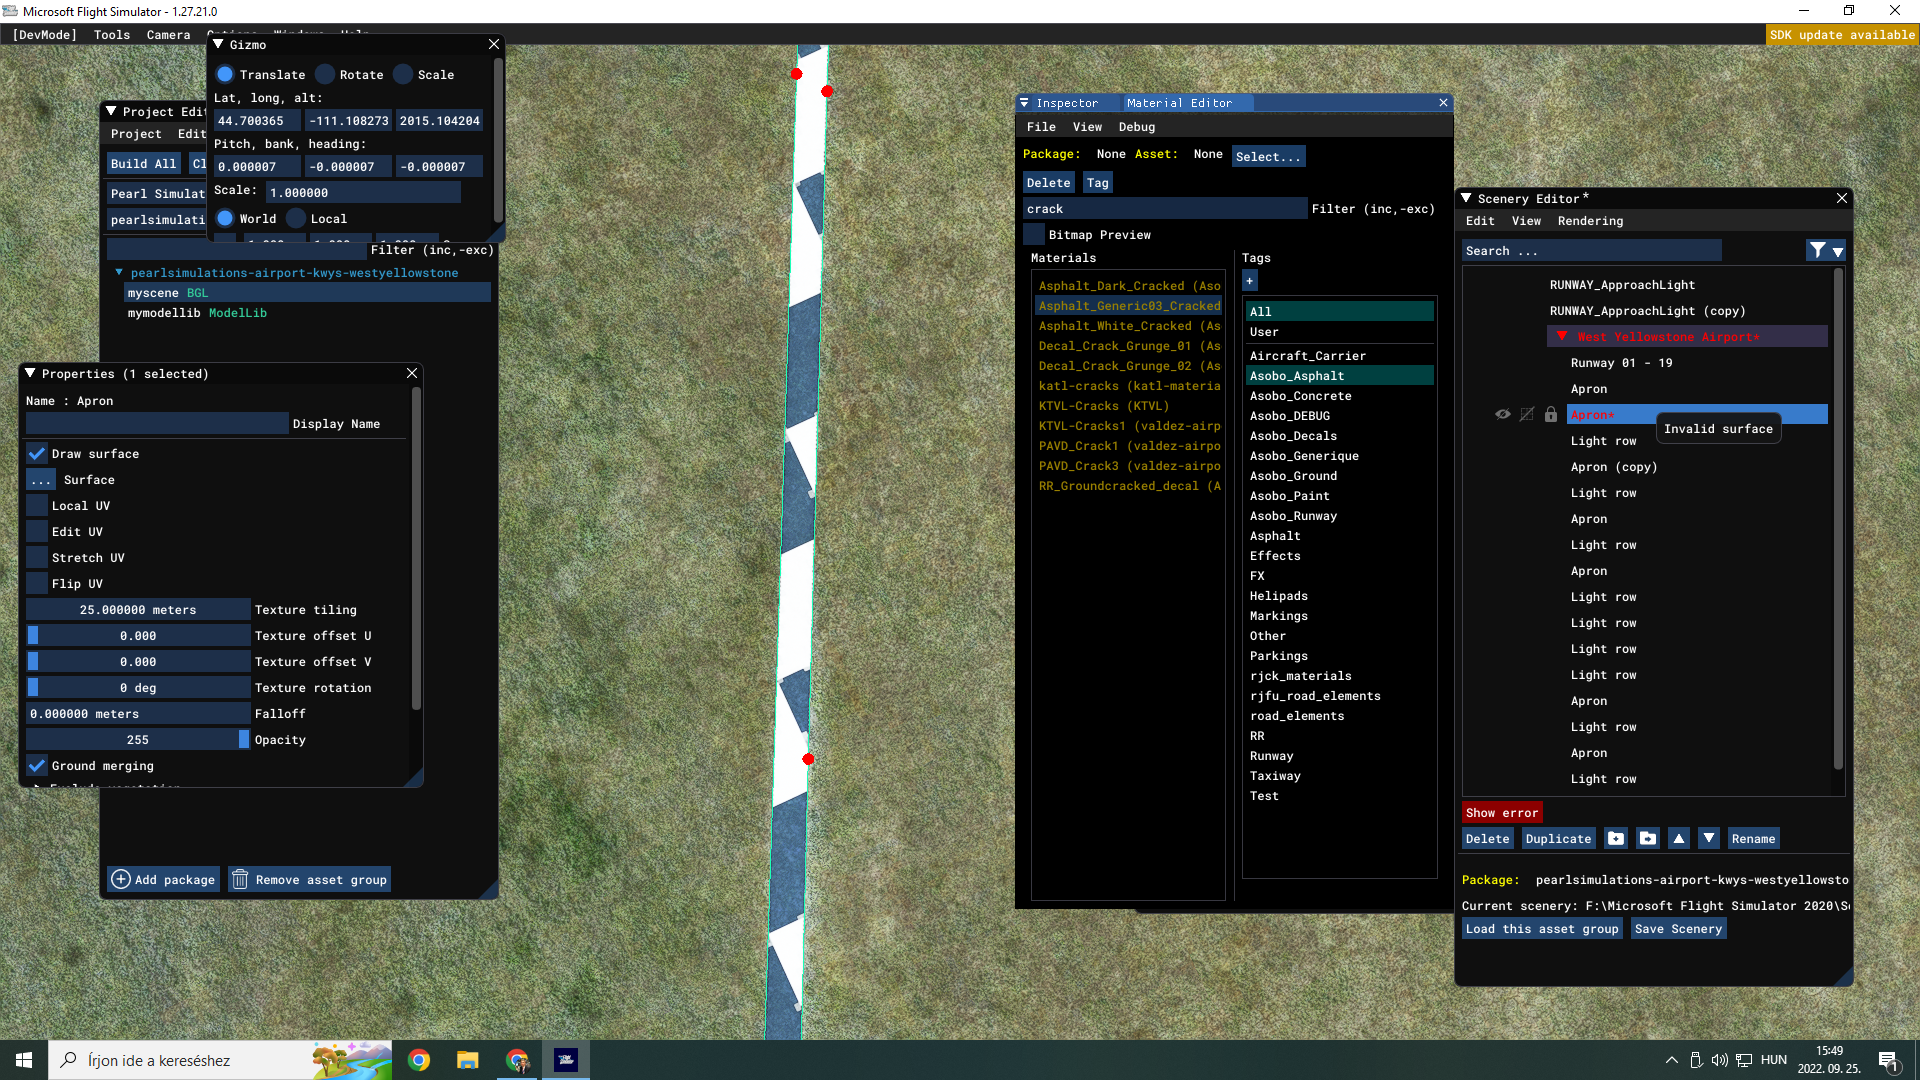Toggle visibility eye icon for selected Apron
Screen dimensions: 1920x1080
(x=1502, y=414)
